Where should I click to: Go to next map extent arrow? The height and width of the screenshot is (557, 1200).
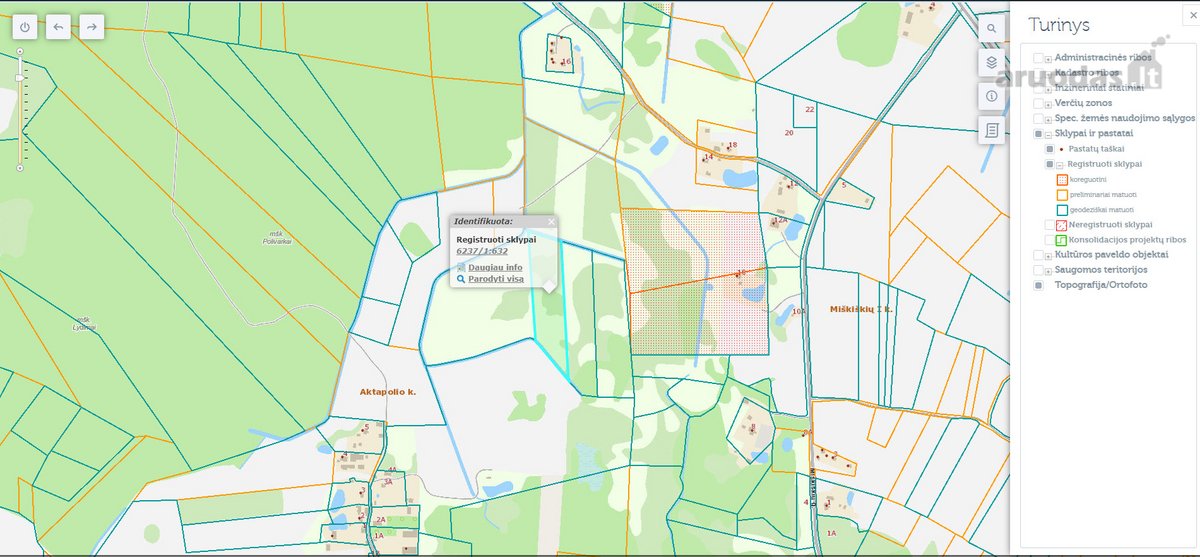[91, 27]
